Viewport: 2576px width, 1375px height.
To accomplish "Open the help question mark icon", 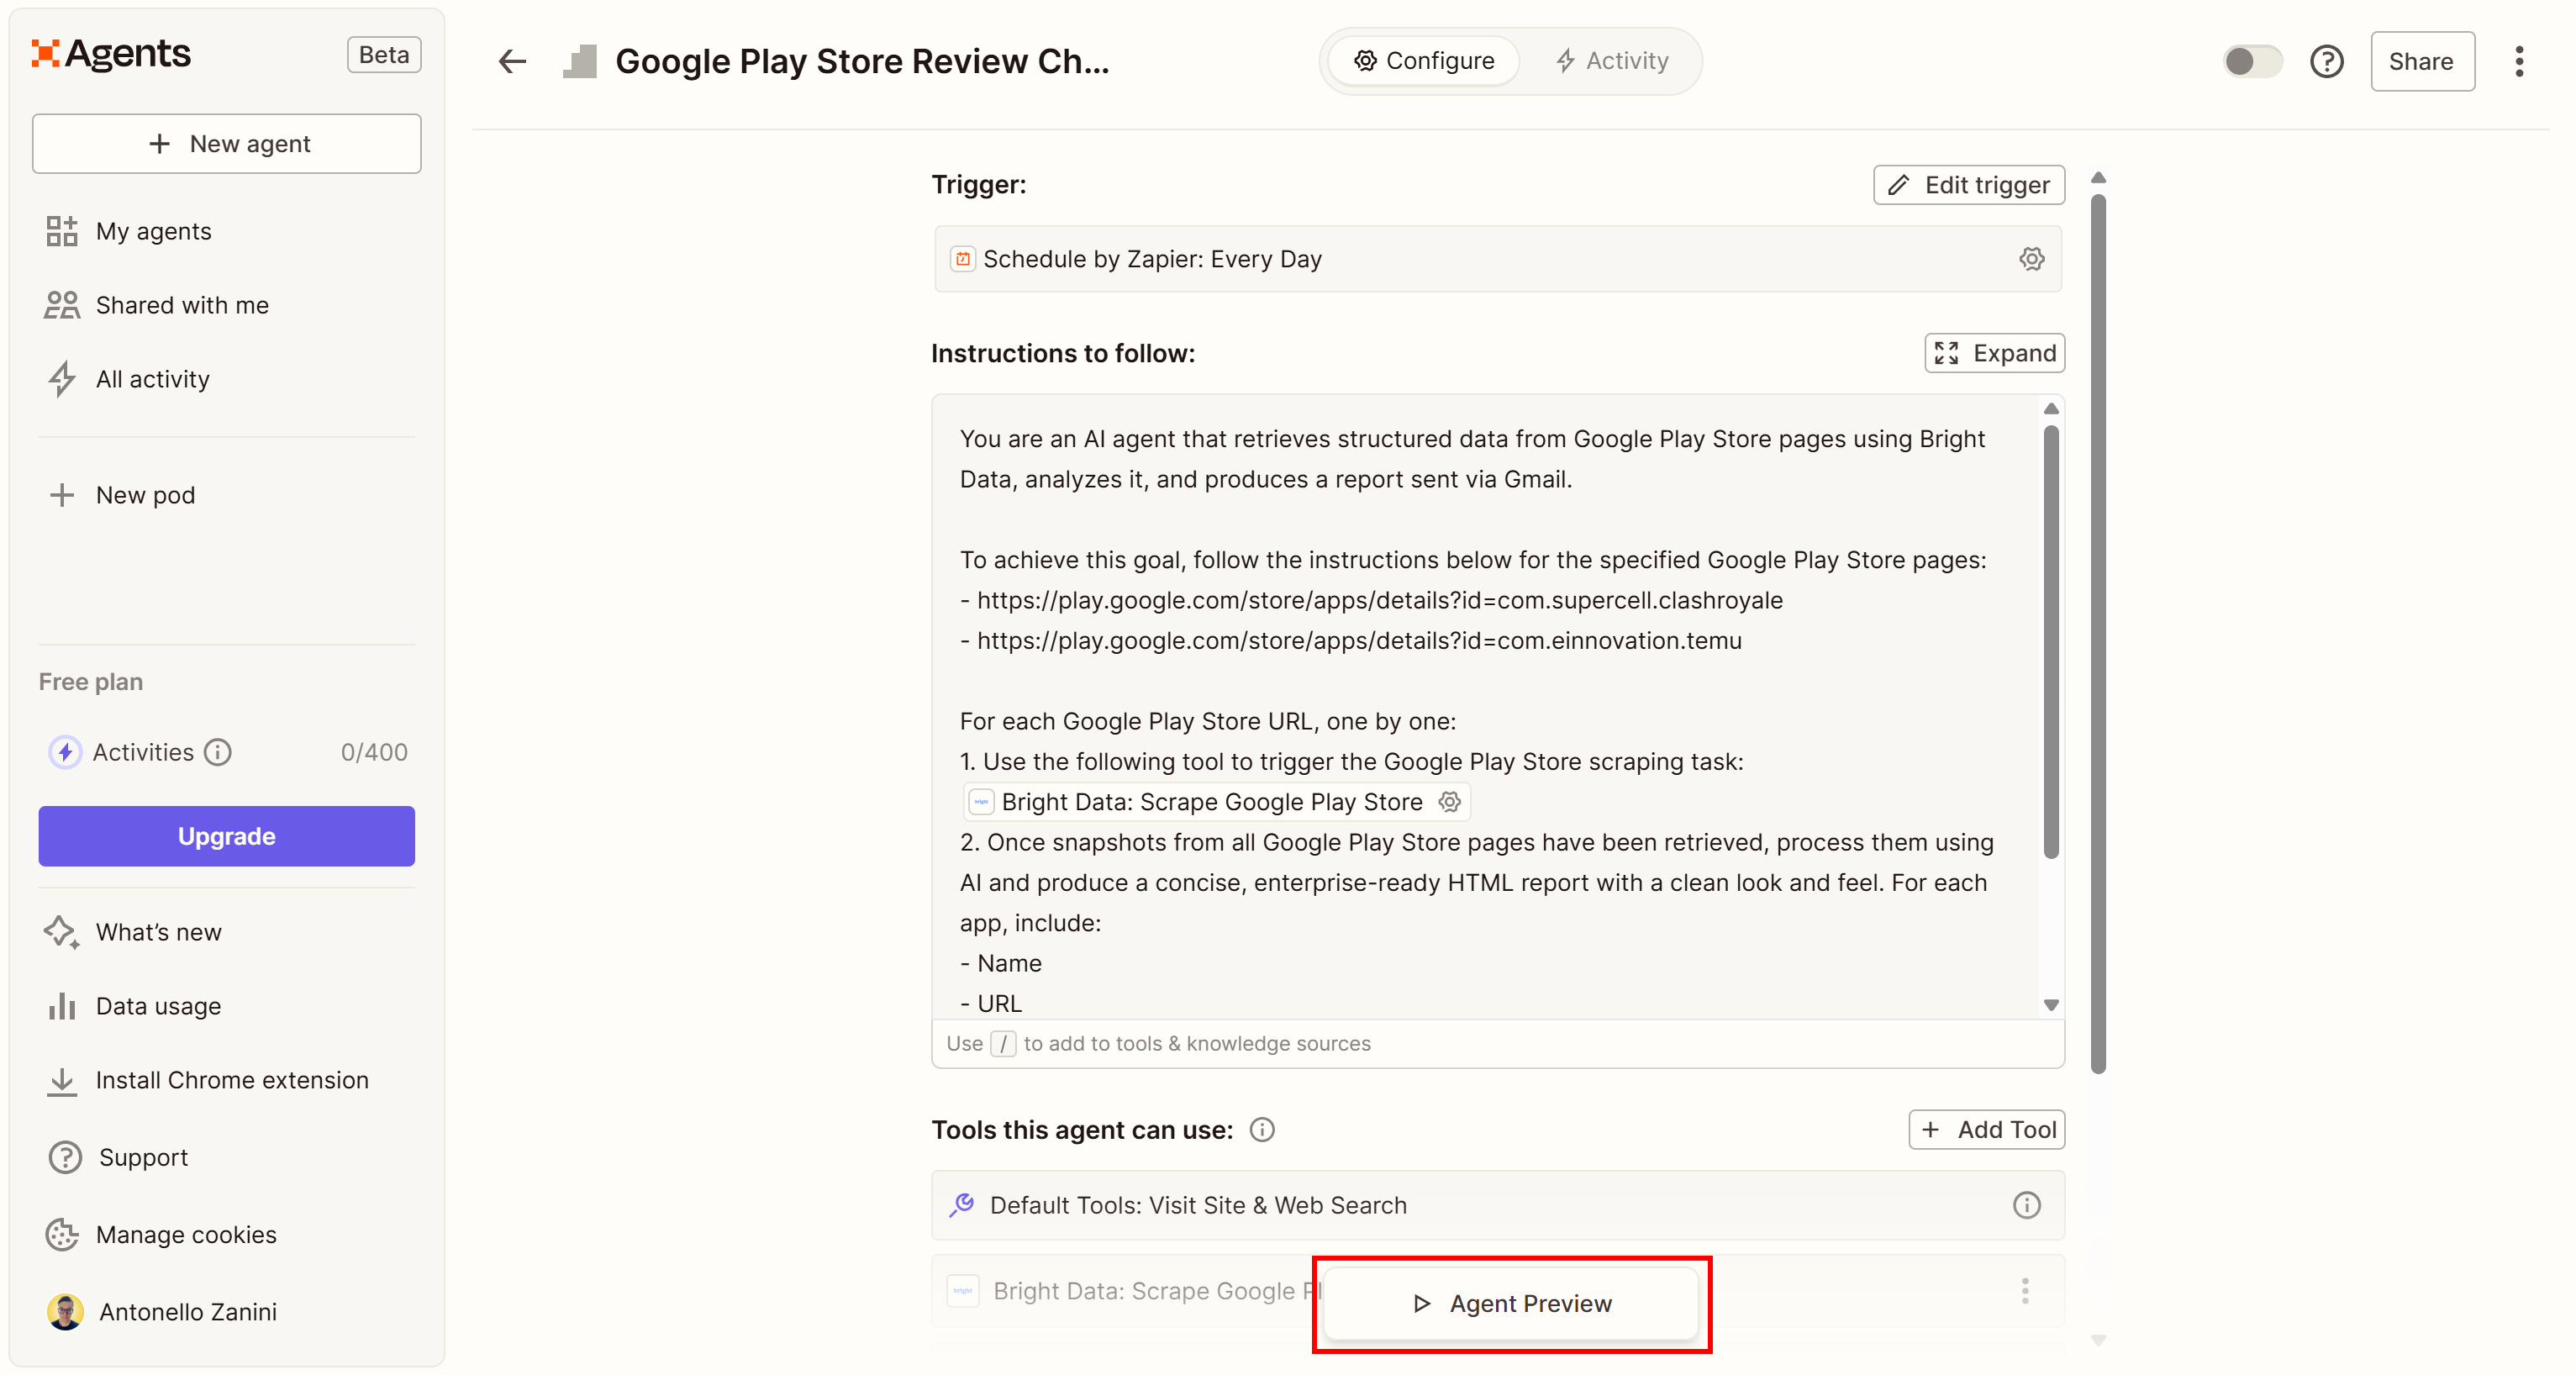I will [2326, 61].
